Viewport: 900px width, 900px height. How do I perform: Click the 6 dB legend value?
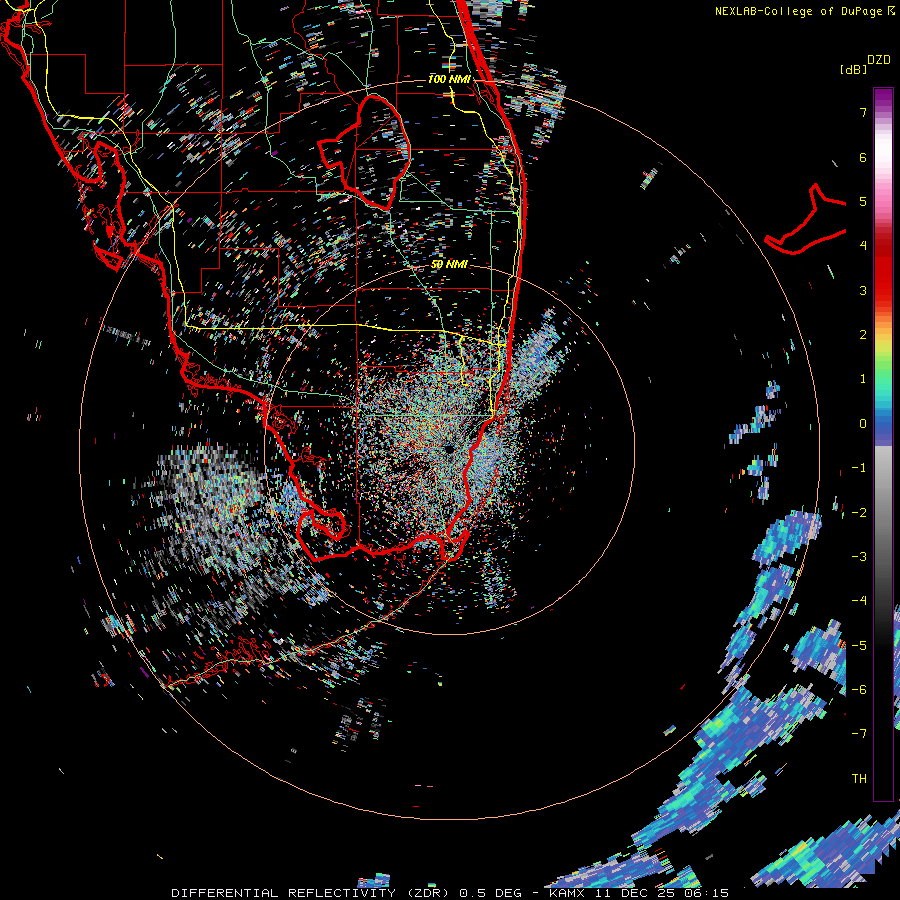863,157
